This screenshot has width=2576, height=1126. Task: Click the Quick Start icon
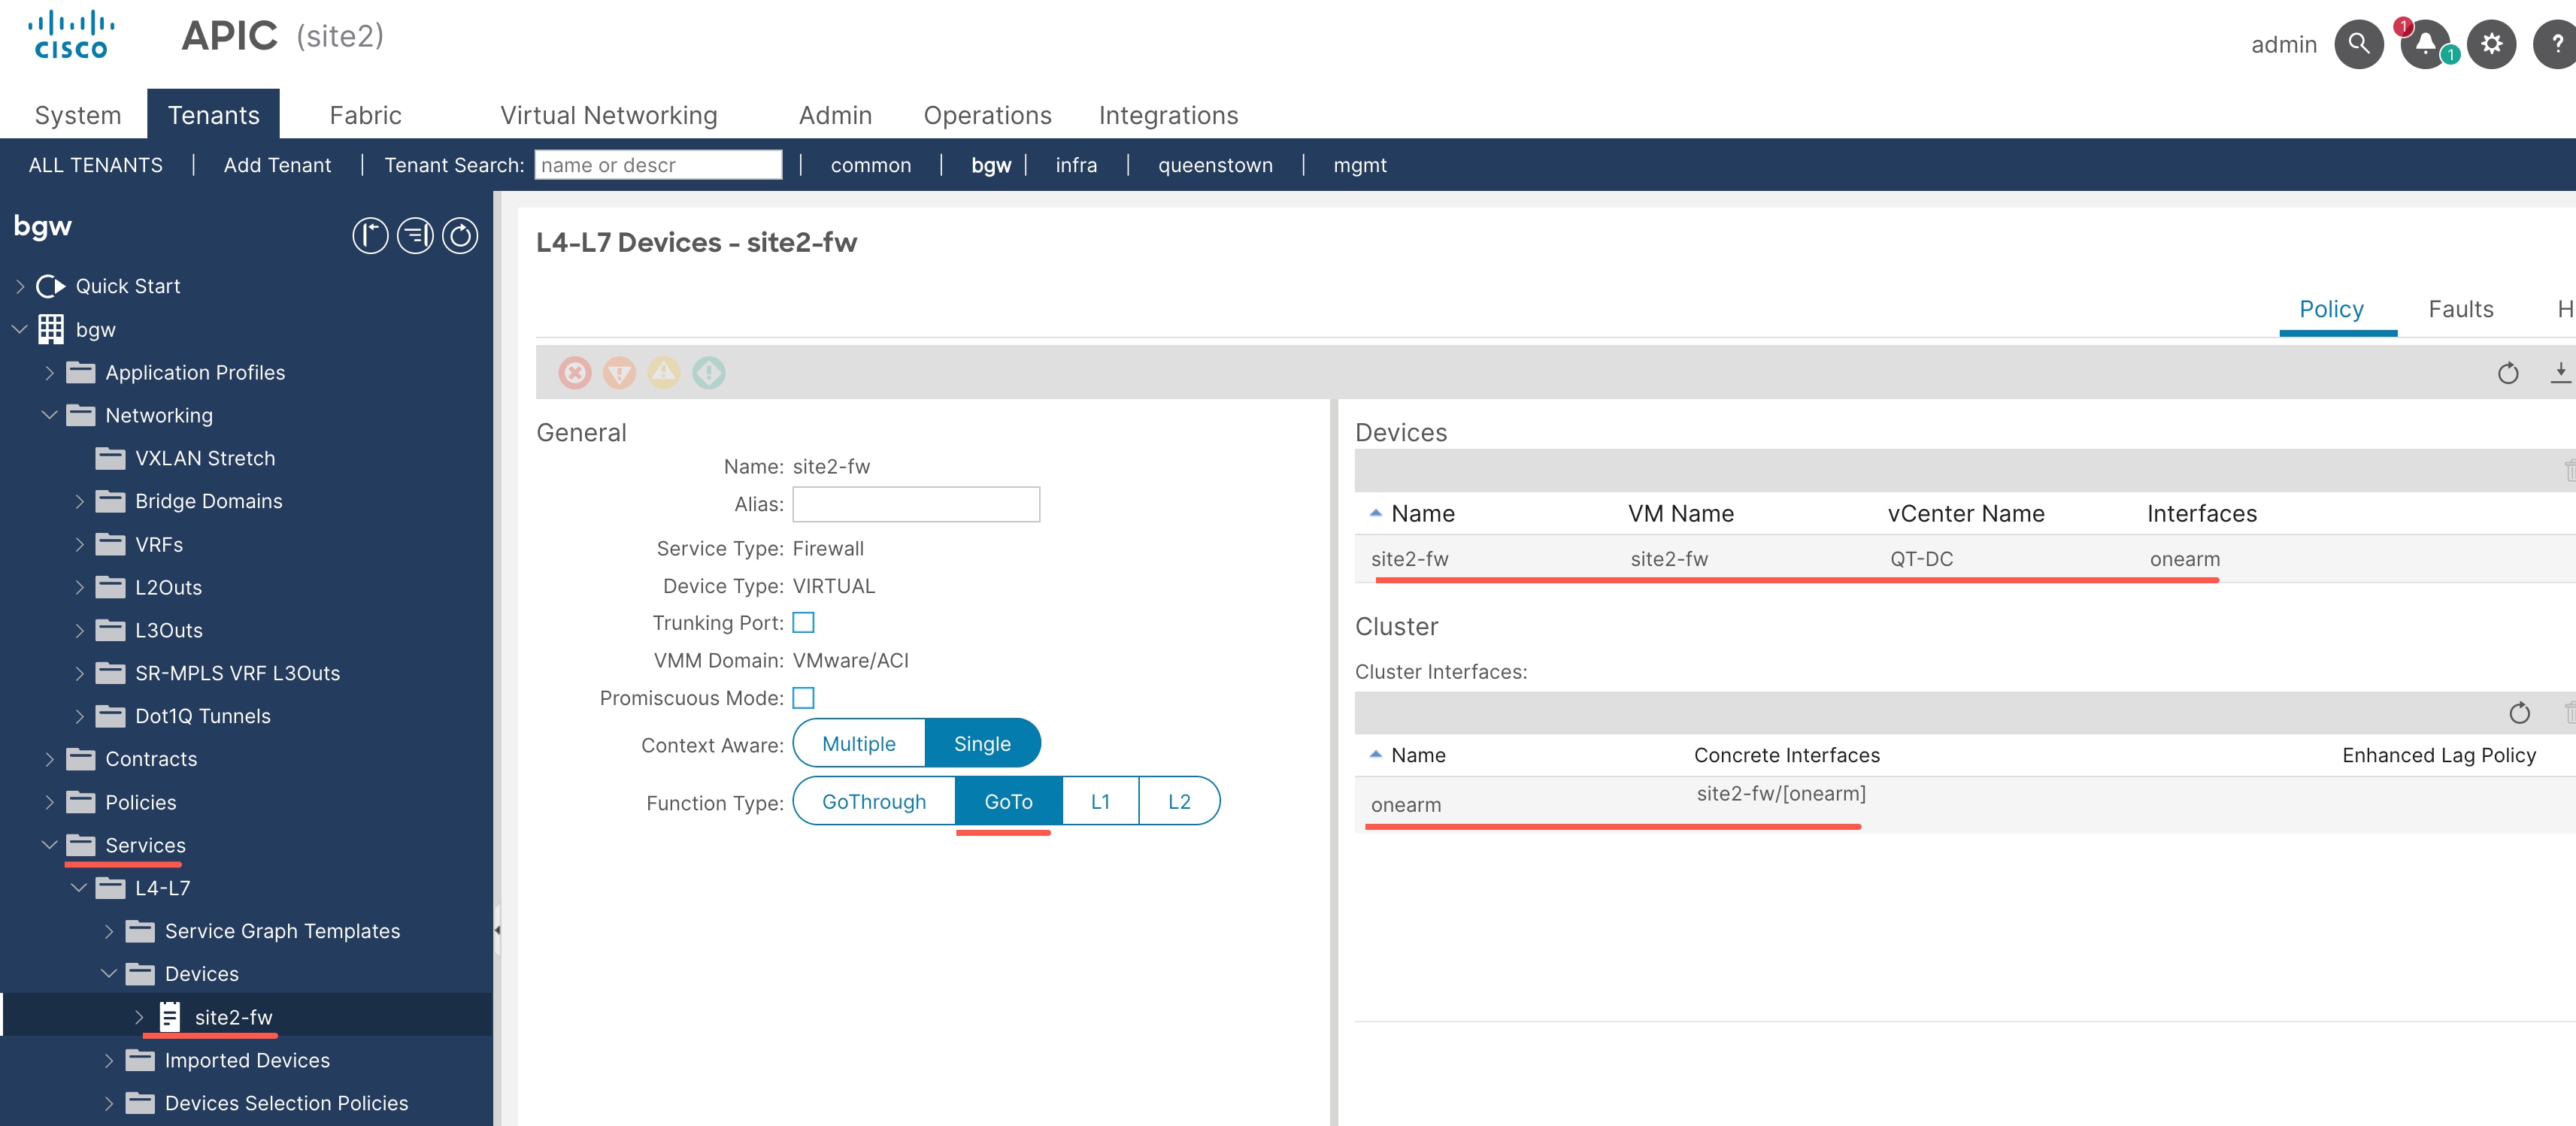click(50, 286)
